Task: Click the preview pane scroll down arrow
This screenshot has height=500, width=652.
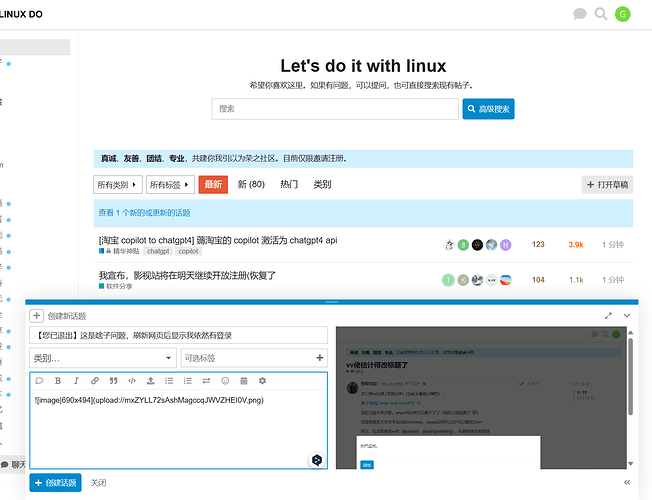Action: coord(630,464)
